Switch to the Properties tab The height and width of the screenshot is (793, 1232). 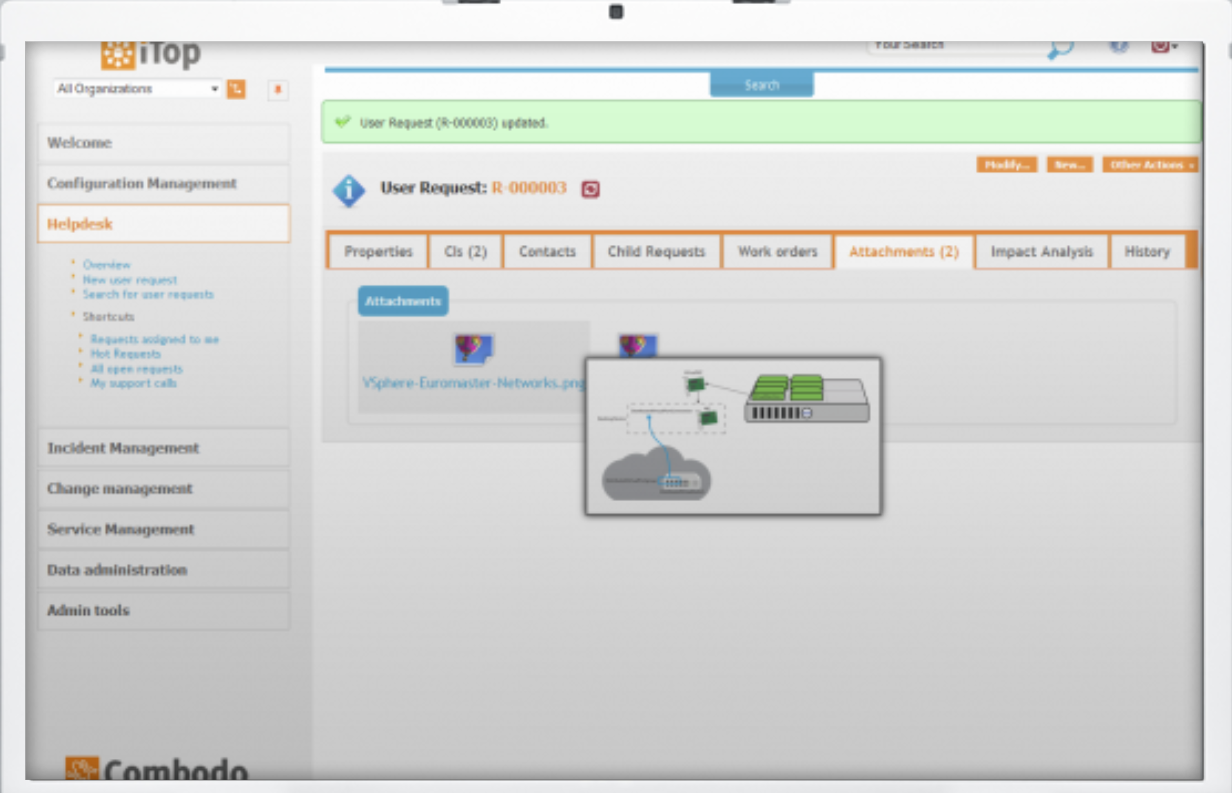pos(377,251)
